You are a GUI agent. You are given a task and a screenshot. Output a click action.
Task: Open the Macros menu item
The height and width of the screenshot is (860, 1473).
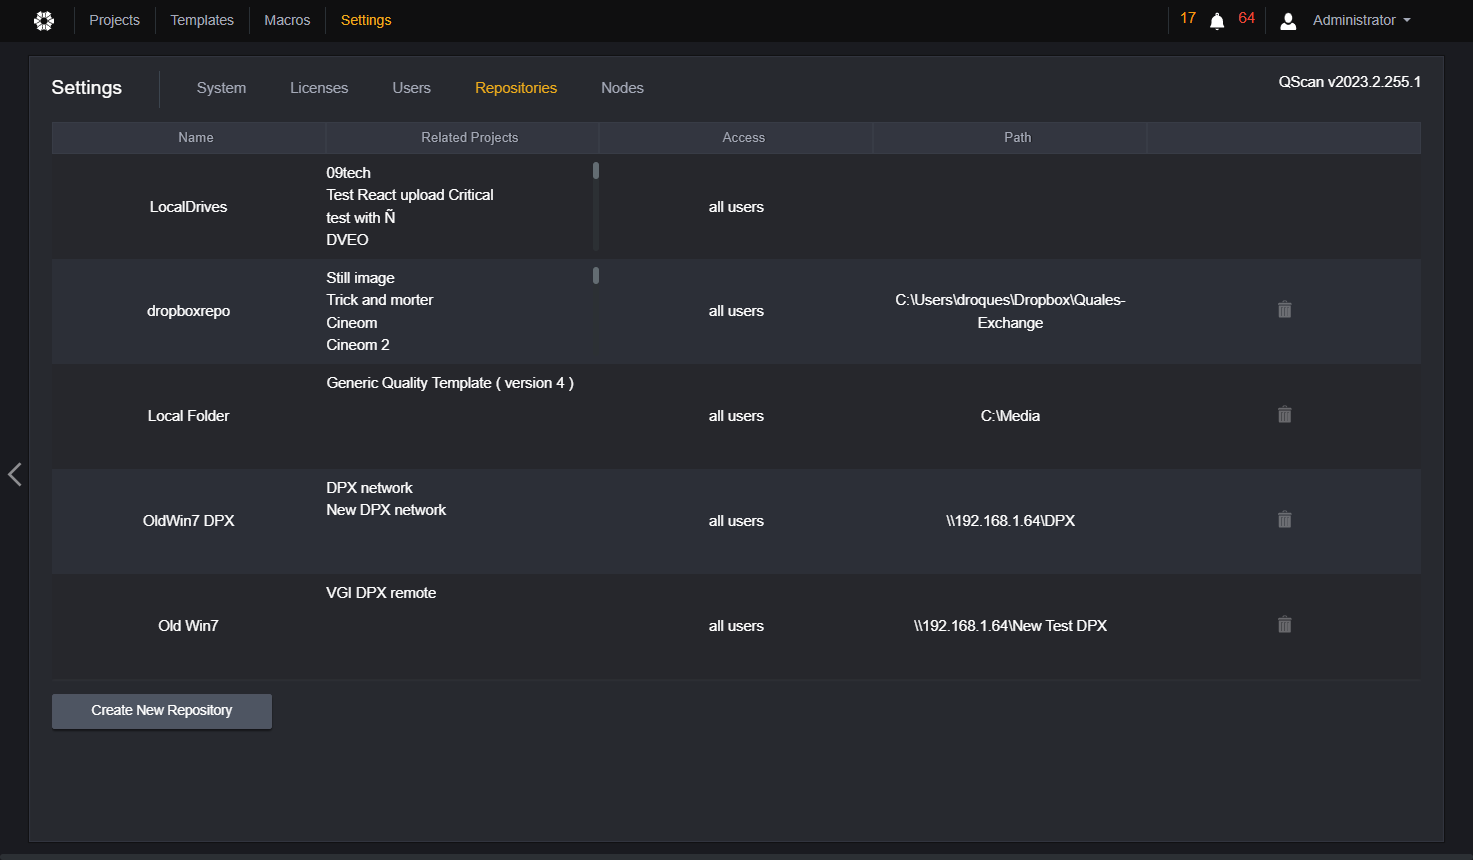click(x=287, y=20)
